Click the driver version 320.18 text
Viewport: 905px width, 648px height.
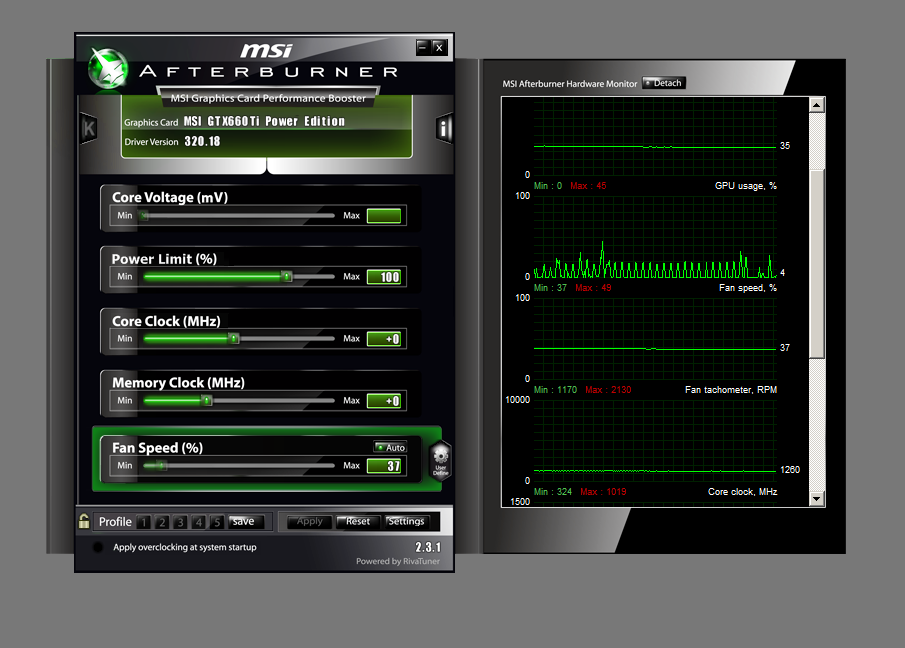click(x=202, y=141)
